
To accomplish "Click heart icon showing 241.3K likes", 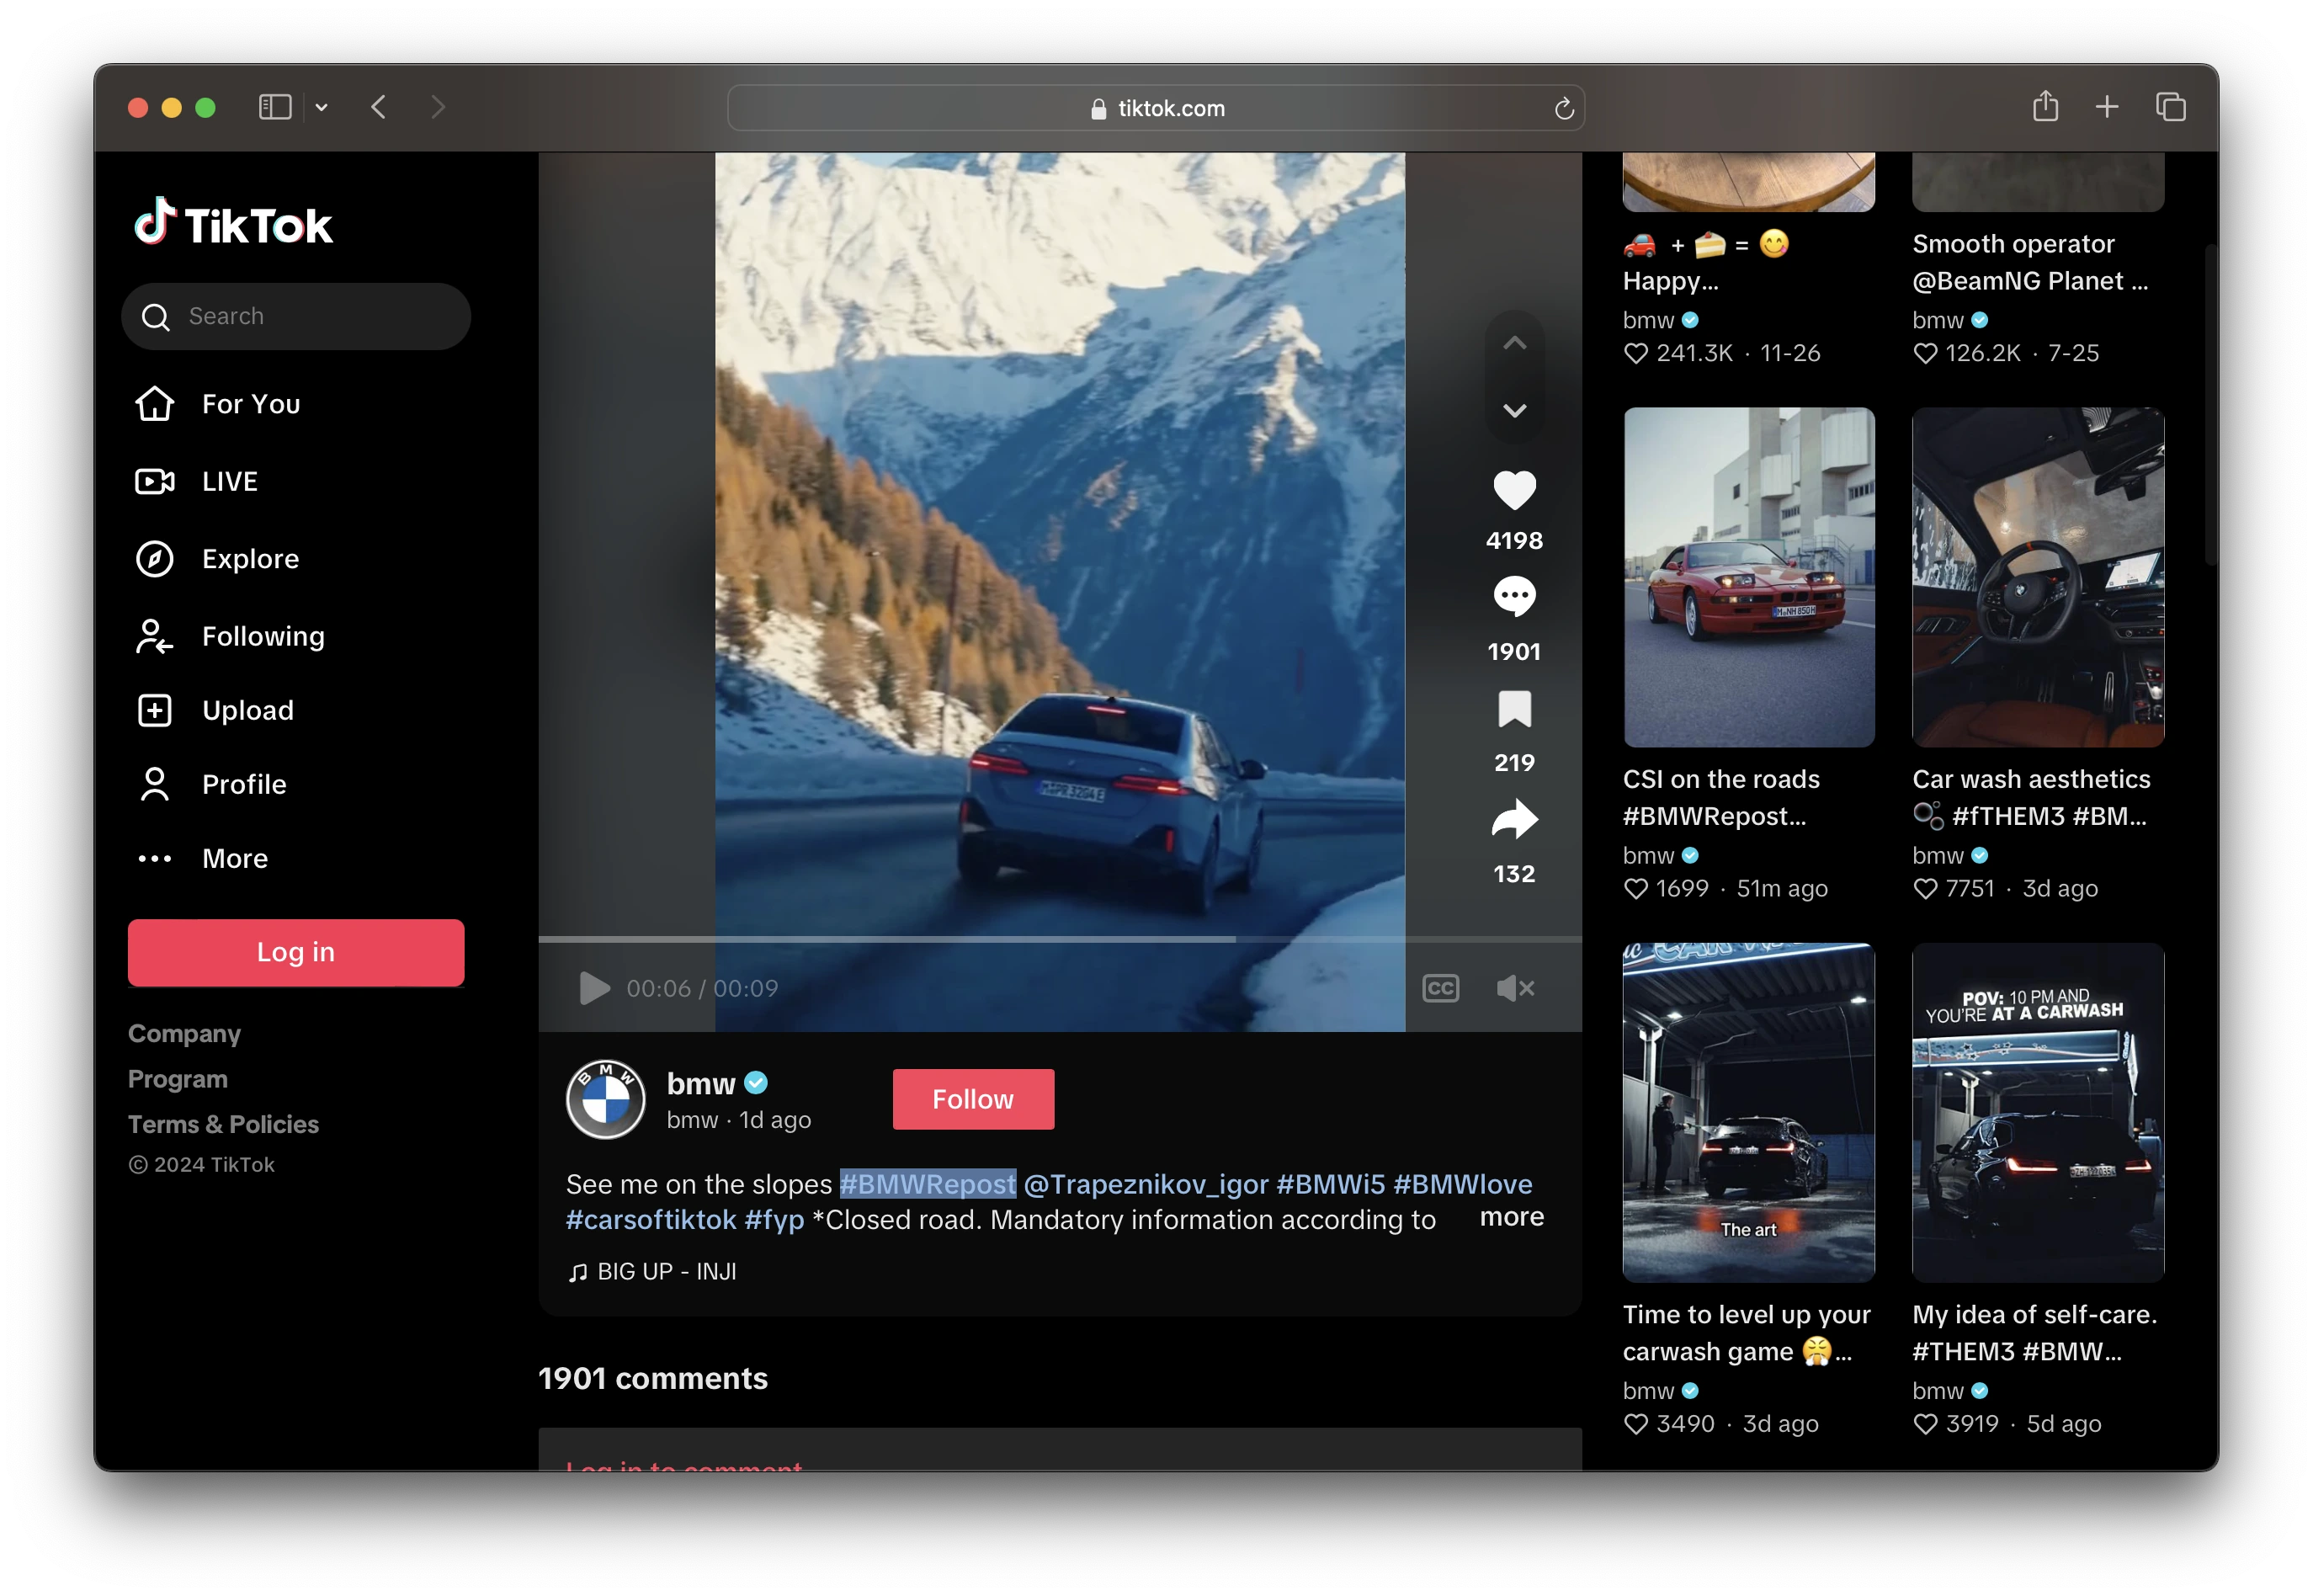I will 1635,353.
